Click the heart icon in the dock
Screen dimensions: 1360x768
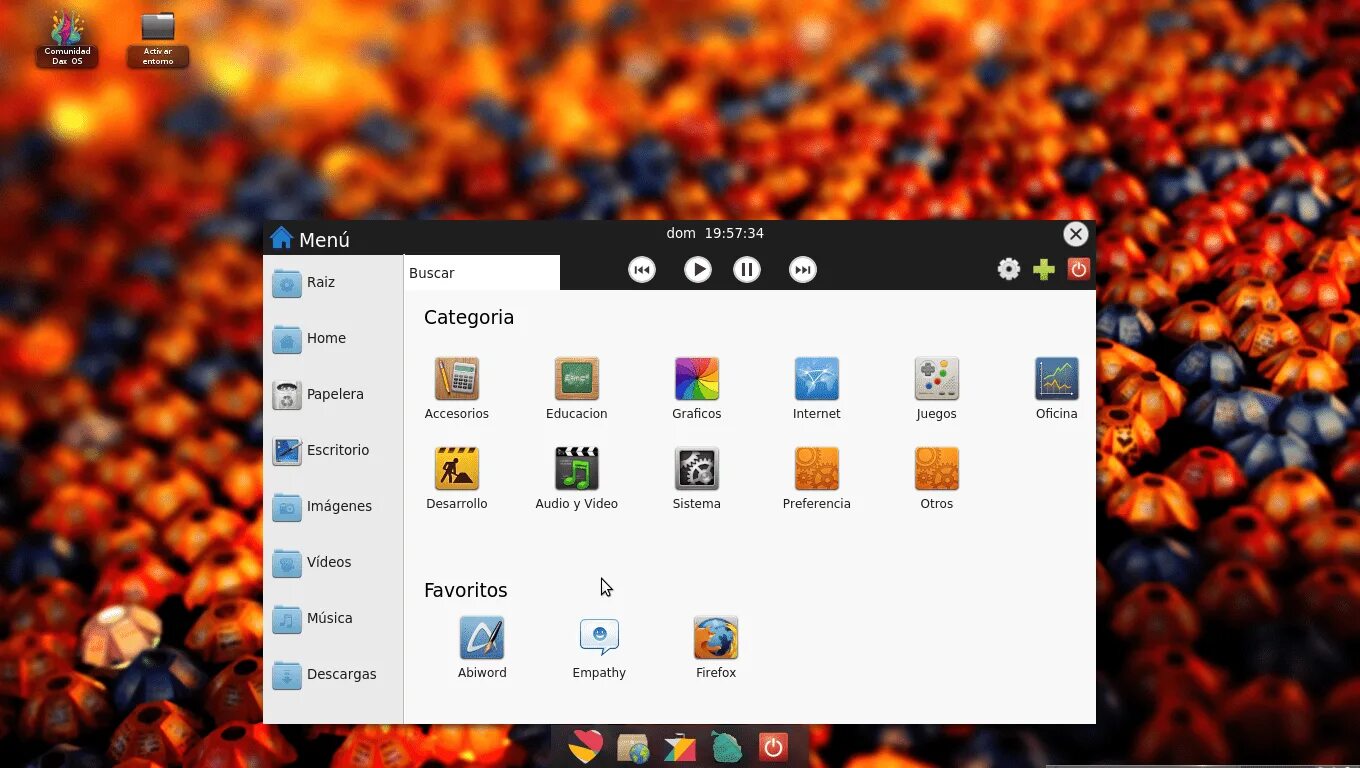click(x=586, y=746)
